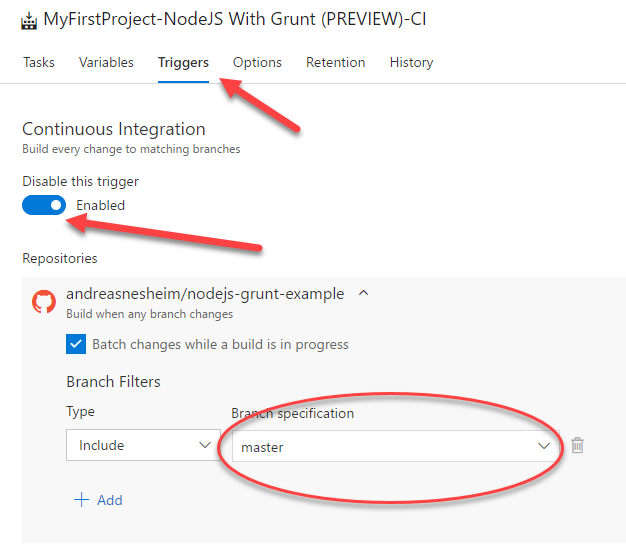Screen dimensions: 626x547
Task: Open the Retention tab
Action: coord(335,62)
